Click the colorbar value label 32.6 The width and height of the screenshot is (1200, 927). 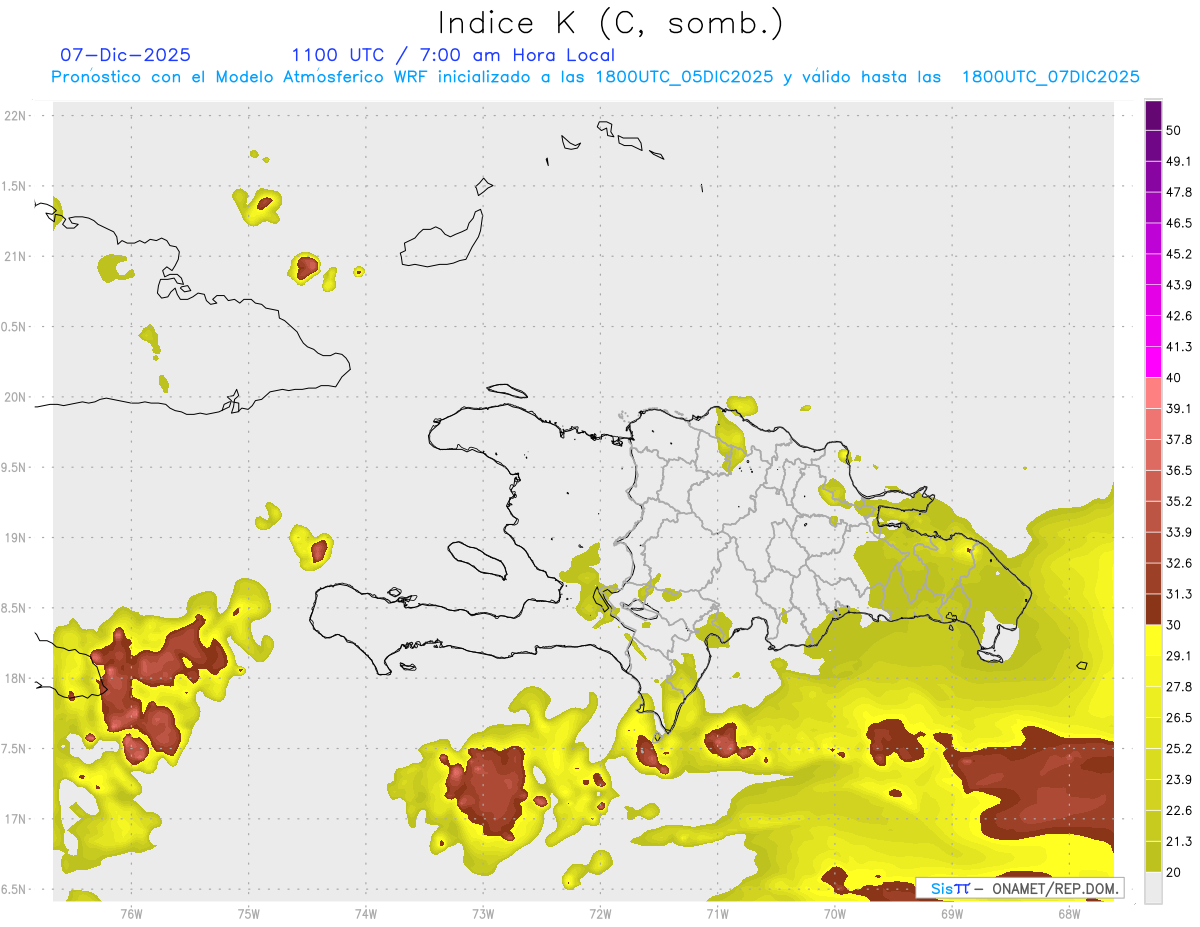(1178, 563)
